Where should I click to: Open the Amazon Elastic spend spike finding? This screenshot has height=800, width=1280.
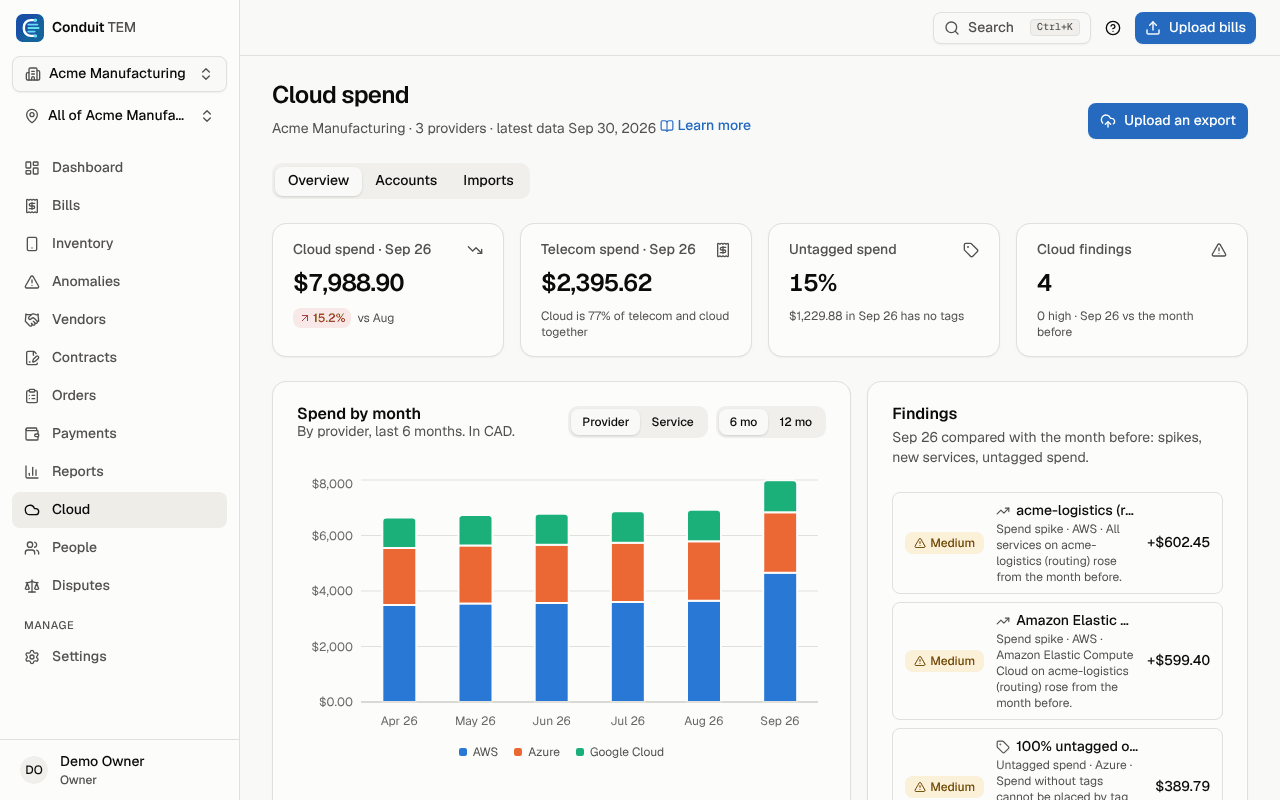click(1057, 661)
